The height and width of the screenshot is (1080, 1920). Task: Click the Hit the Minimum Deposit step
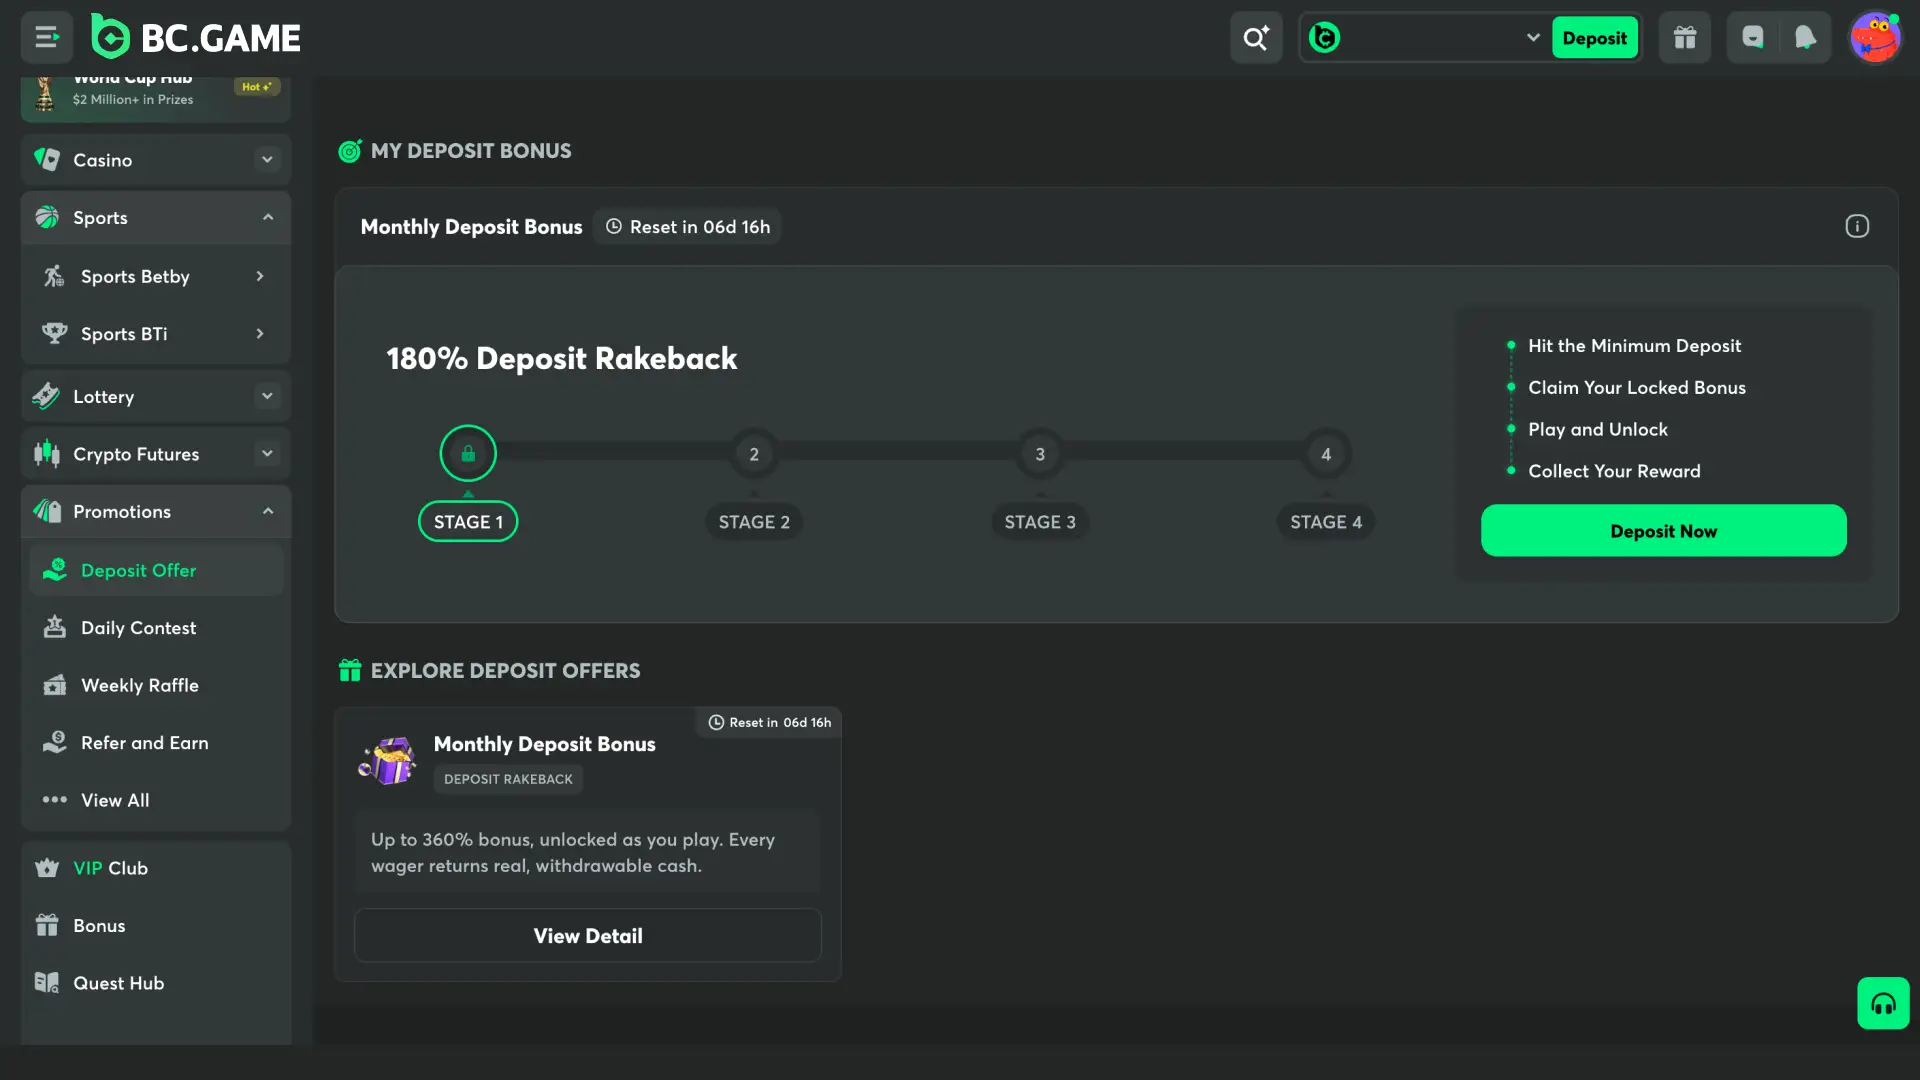(1634, 346)
